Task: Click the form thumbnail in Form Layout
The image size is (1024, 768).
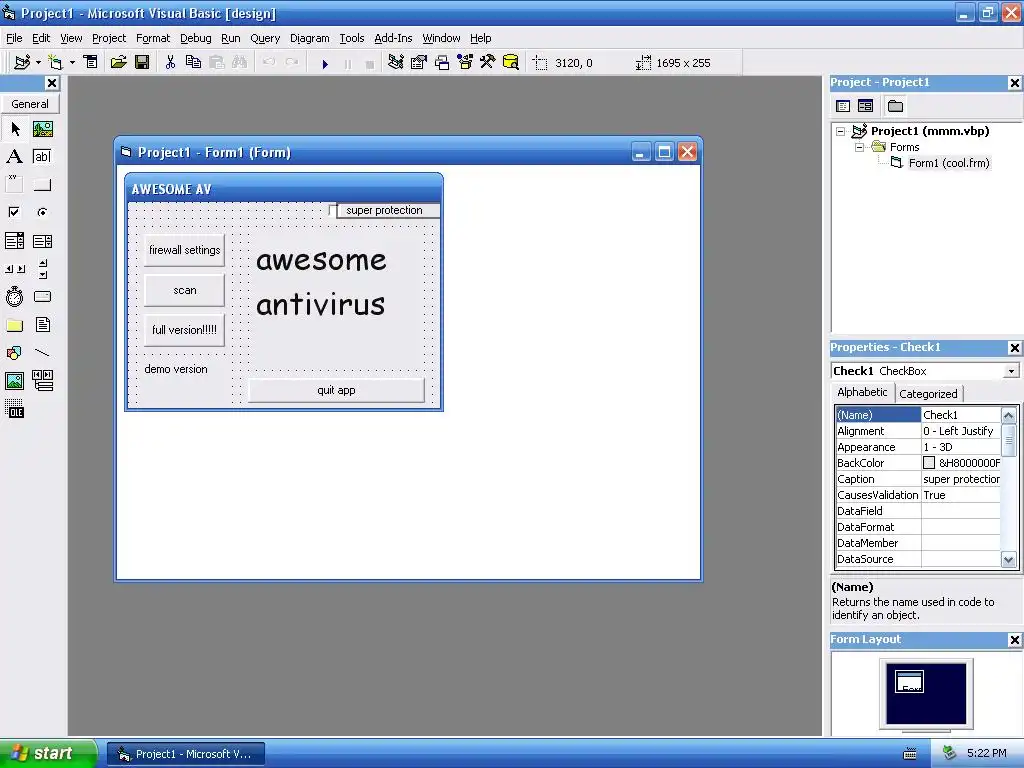Action: (909, 681)
